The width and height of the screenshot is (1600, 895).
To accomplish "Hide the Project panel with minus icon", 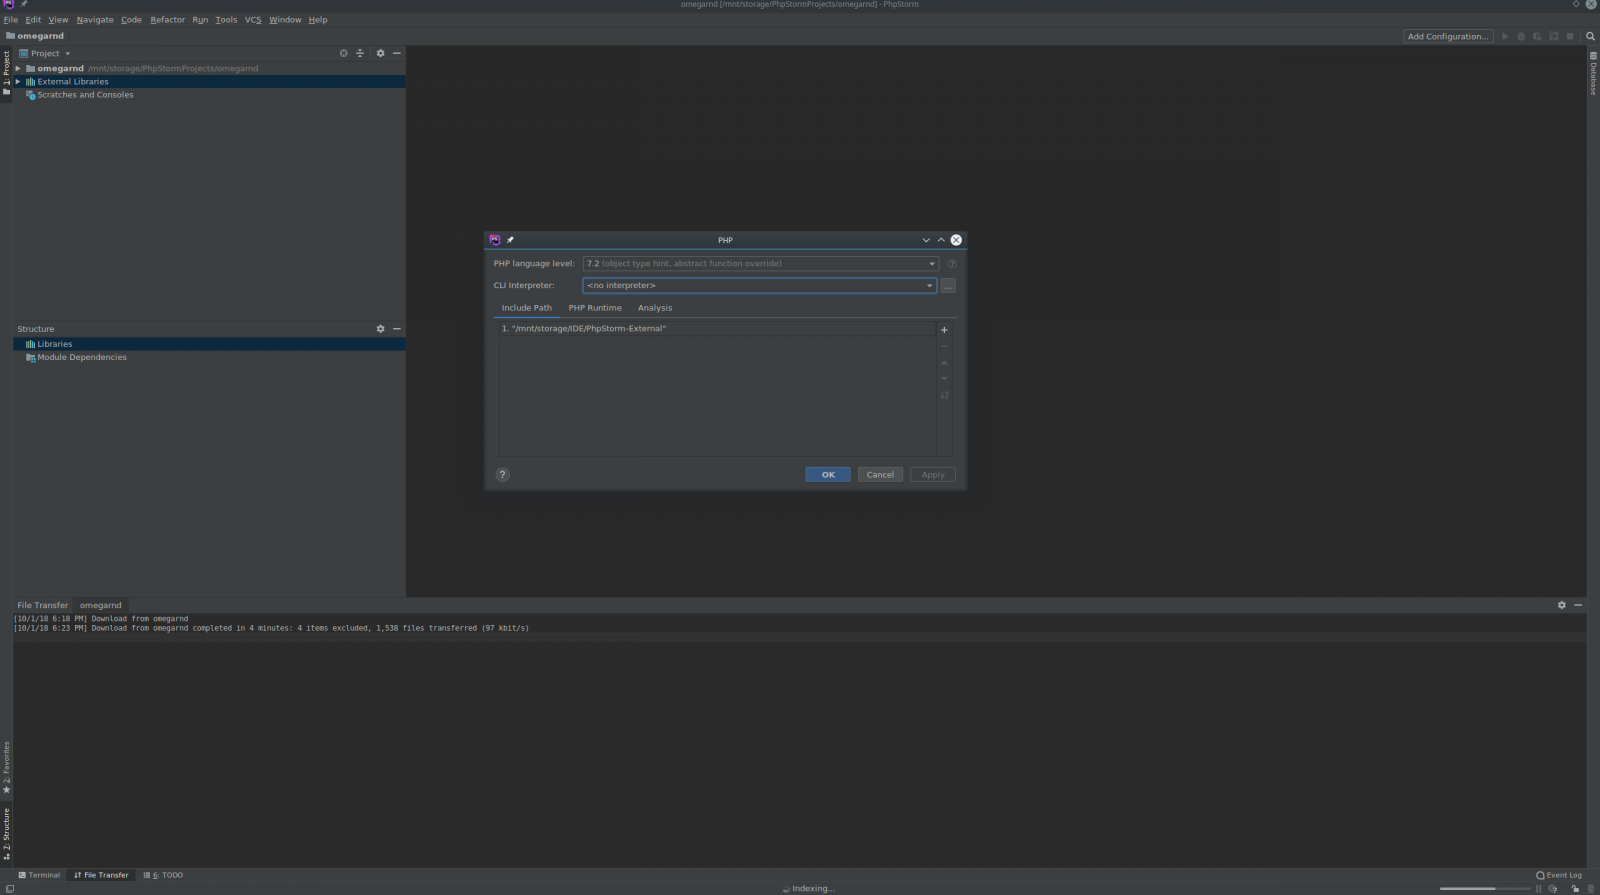I will pos(397,53).
